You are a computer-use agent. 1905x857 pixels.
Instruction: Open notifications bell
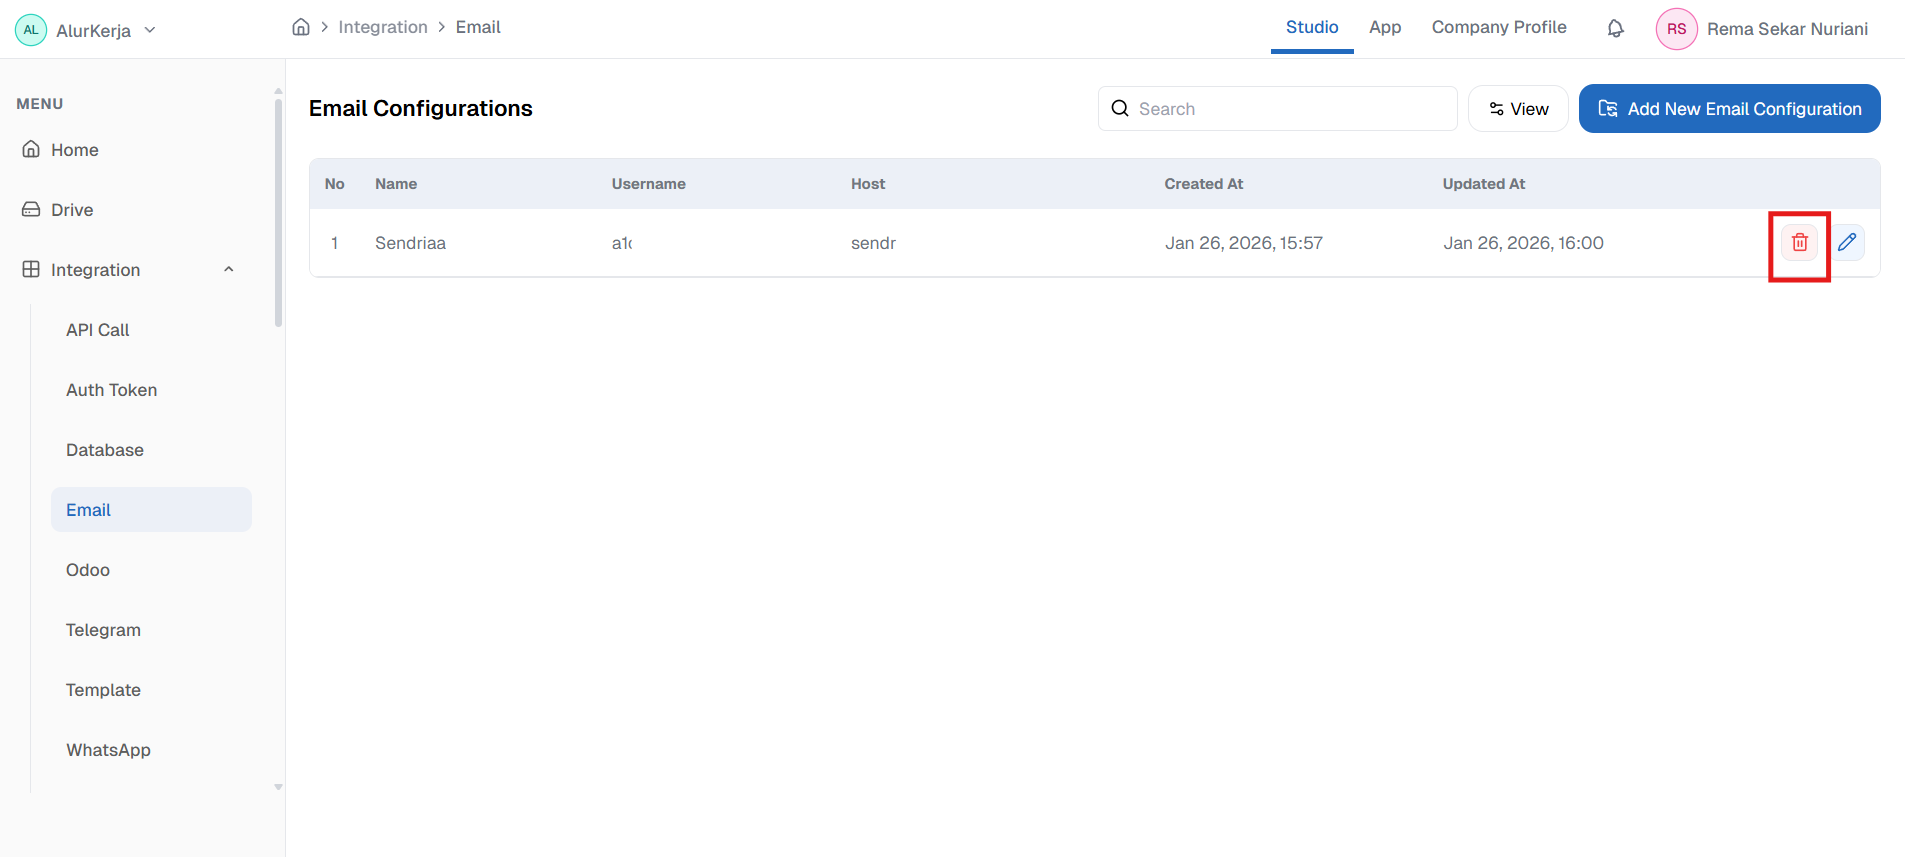pyautogui.click(x=1615, y=29)
